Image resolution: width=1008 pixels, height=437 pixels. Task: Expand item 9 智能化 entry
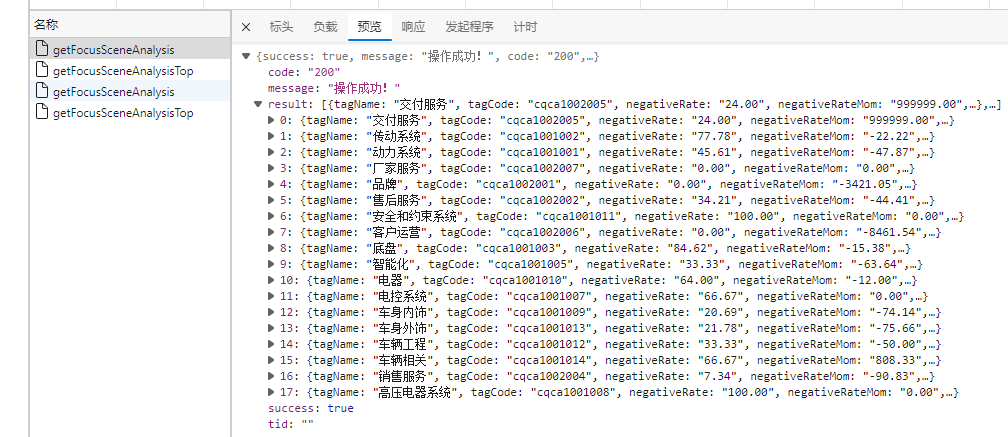(x=272, y=264)
